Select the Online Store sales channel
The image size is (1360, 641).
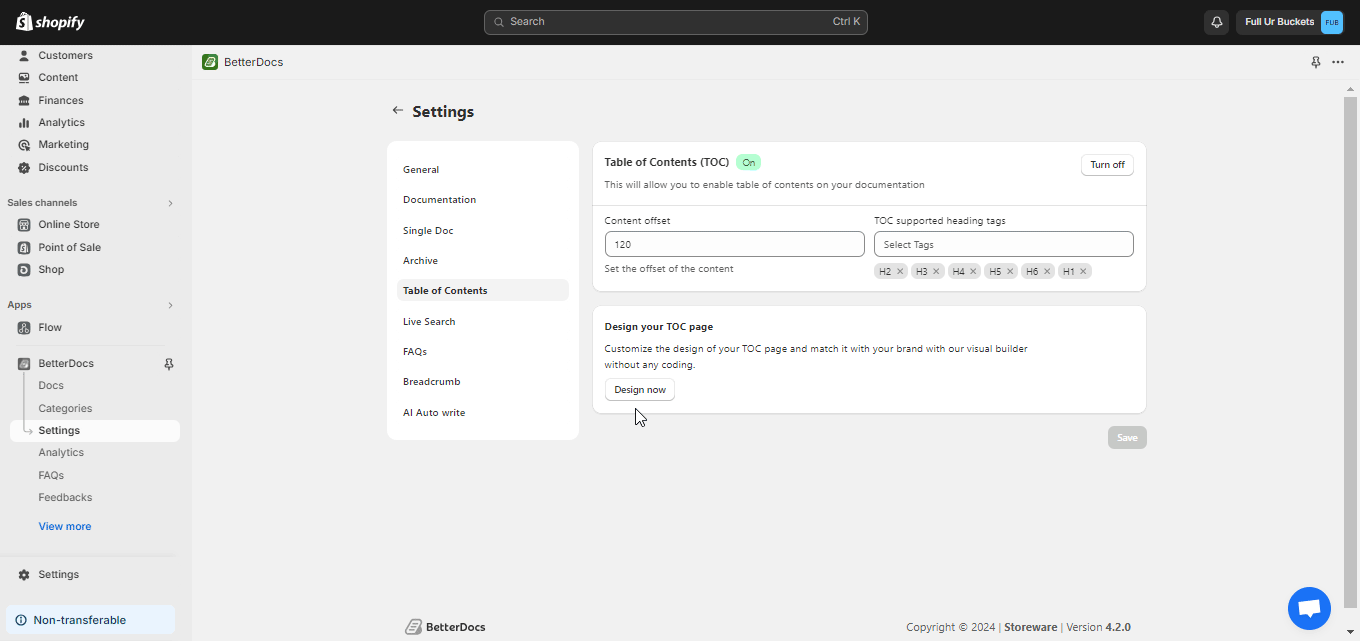pyautogui.click(x=67, y=224)
